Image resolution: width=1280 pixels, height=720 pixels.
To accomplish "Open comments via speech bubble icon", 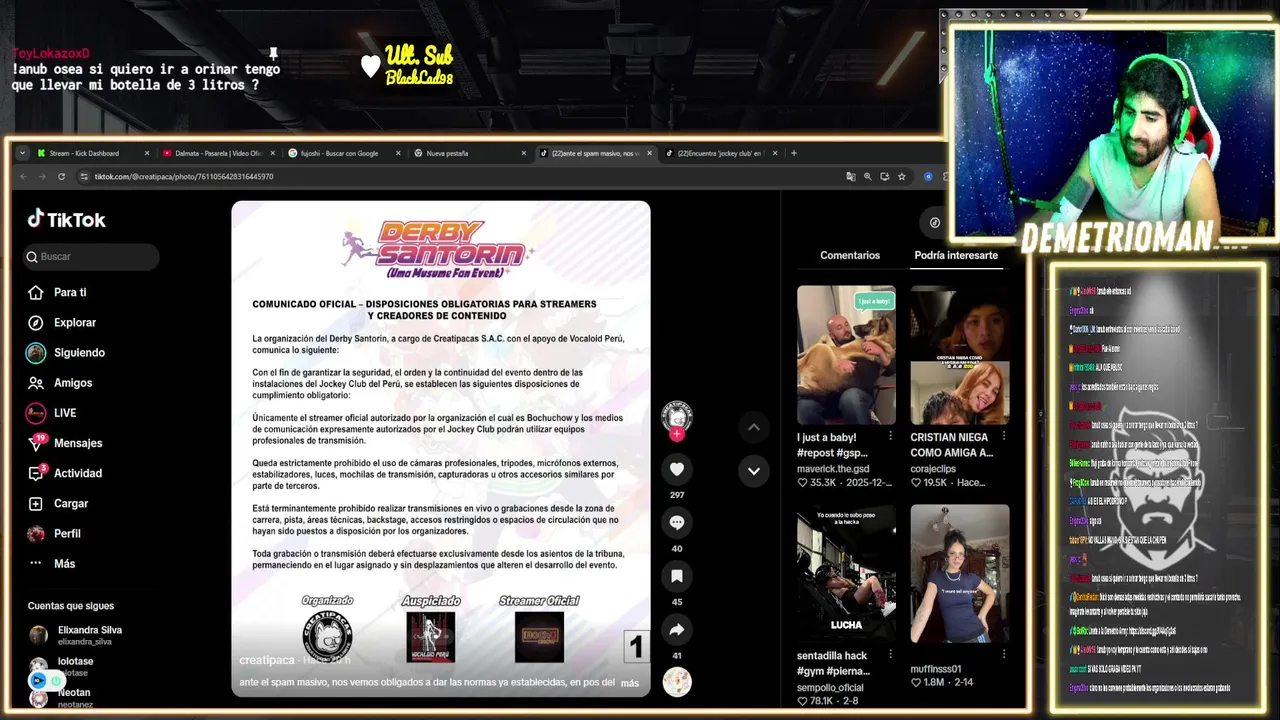I will coord(677,522).
